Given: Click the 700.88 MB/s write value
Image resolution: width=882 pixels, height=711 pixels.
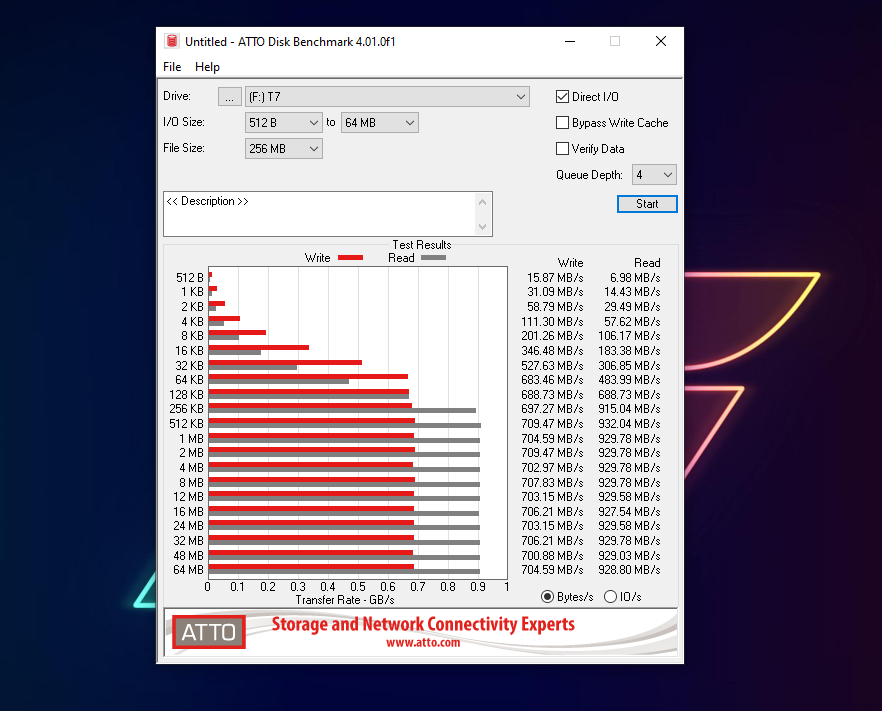Looking at the screenshot, I should [552, 556].
